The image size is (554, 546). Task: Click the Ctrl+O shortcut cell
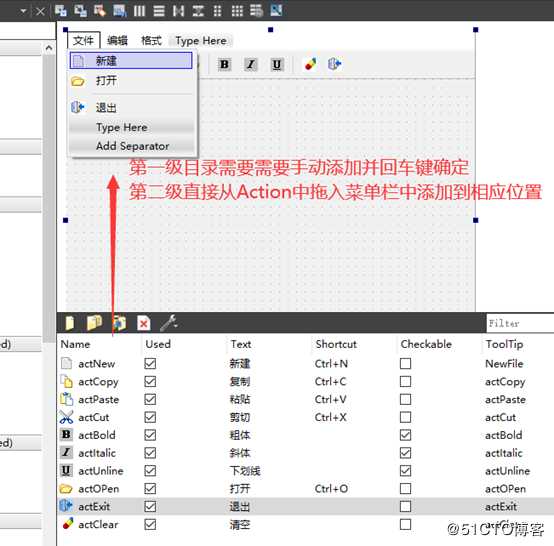[x=331, y=489]
